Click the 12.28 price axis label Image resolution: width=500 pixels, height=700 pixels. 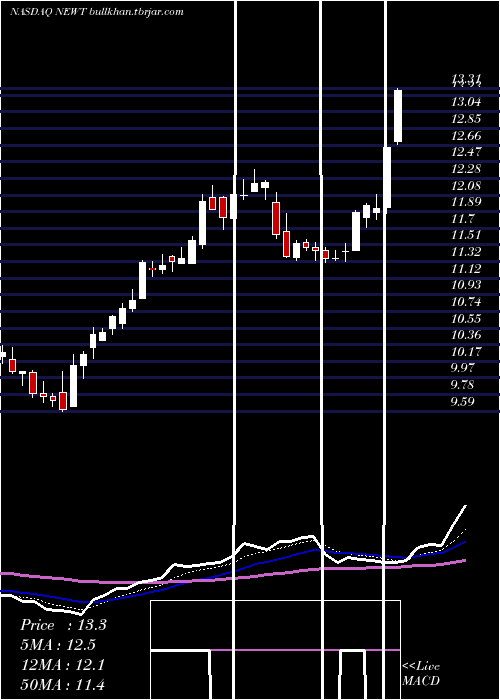coord(466,168)
